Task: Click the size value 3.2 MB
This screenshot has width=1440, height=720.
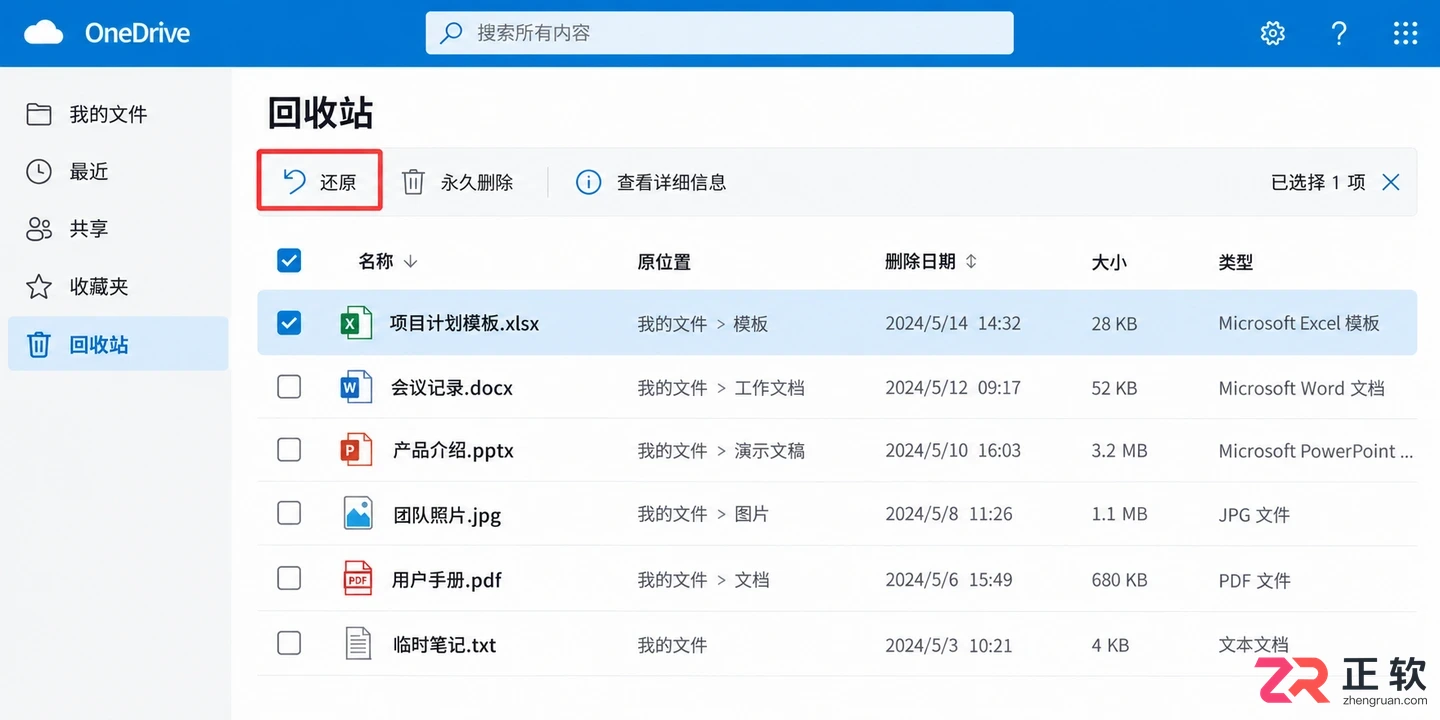Action: pos(1119,451)
